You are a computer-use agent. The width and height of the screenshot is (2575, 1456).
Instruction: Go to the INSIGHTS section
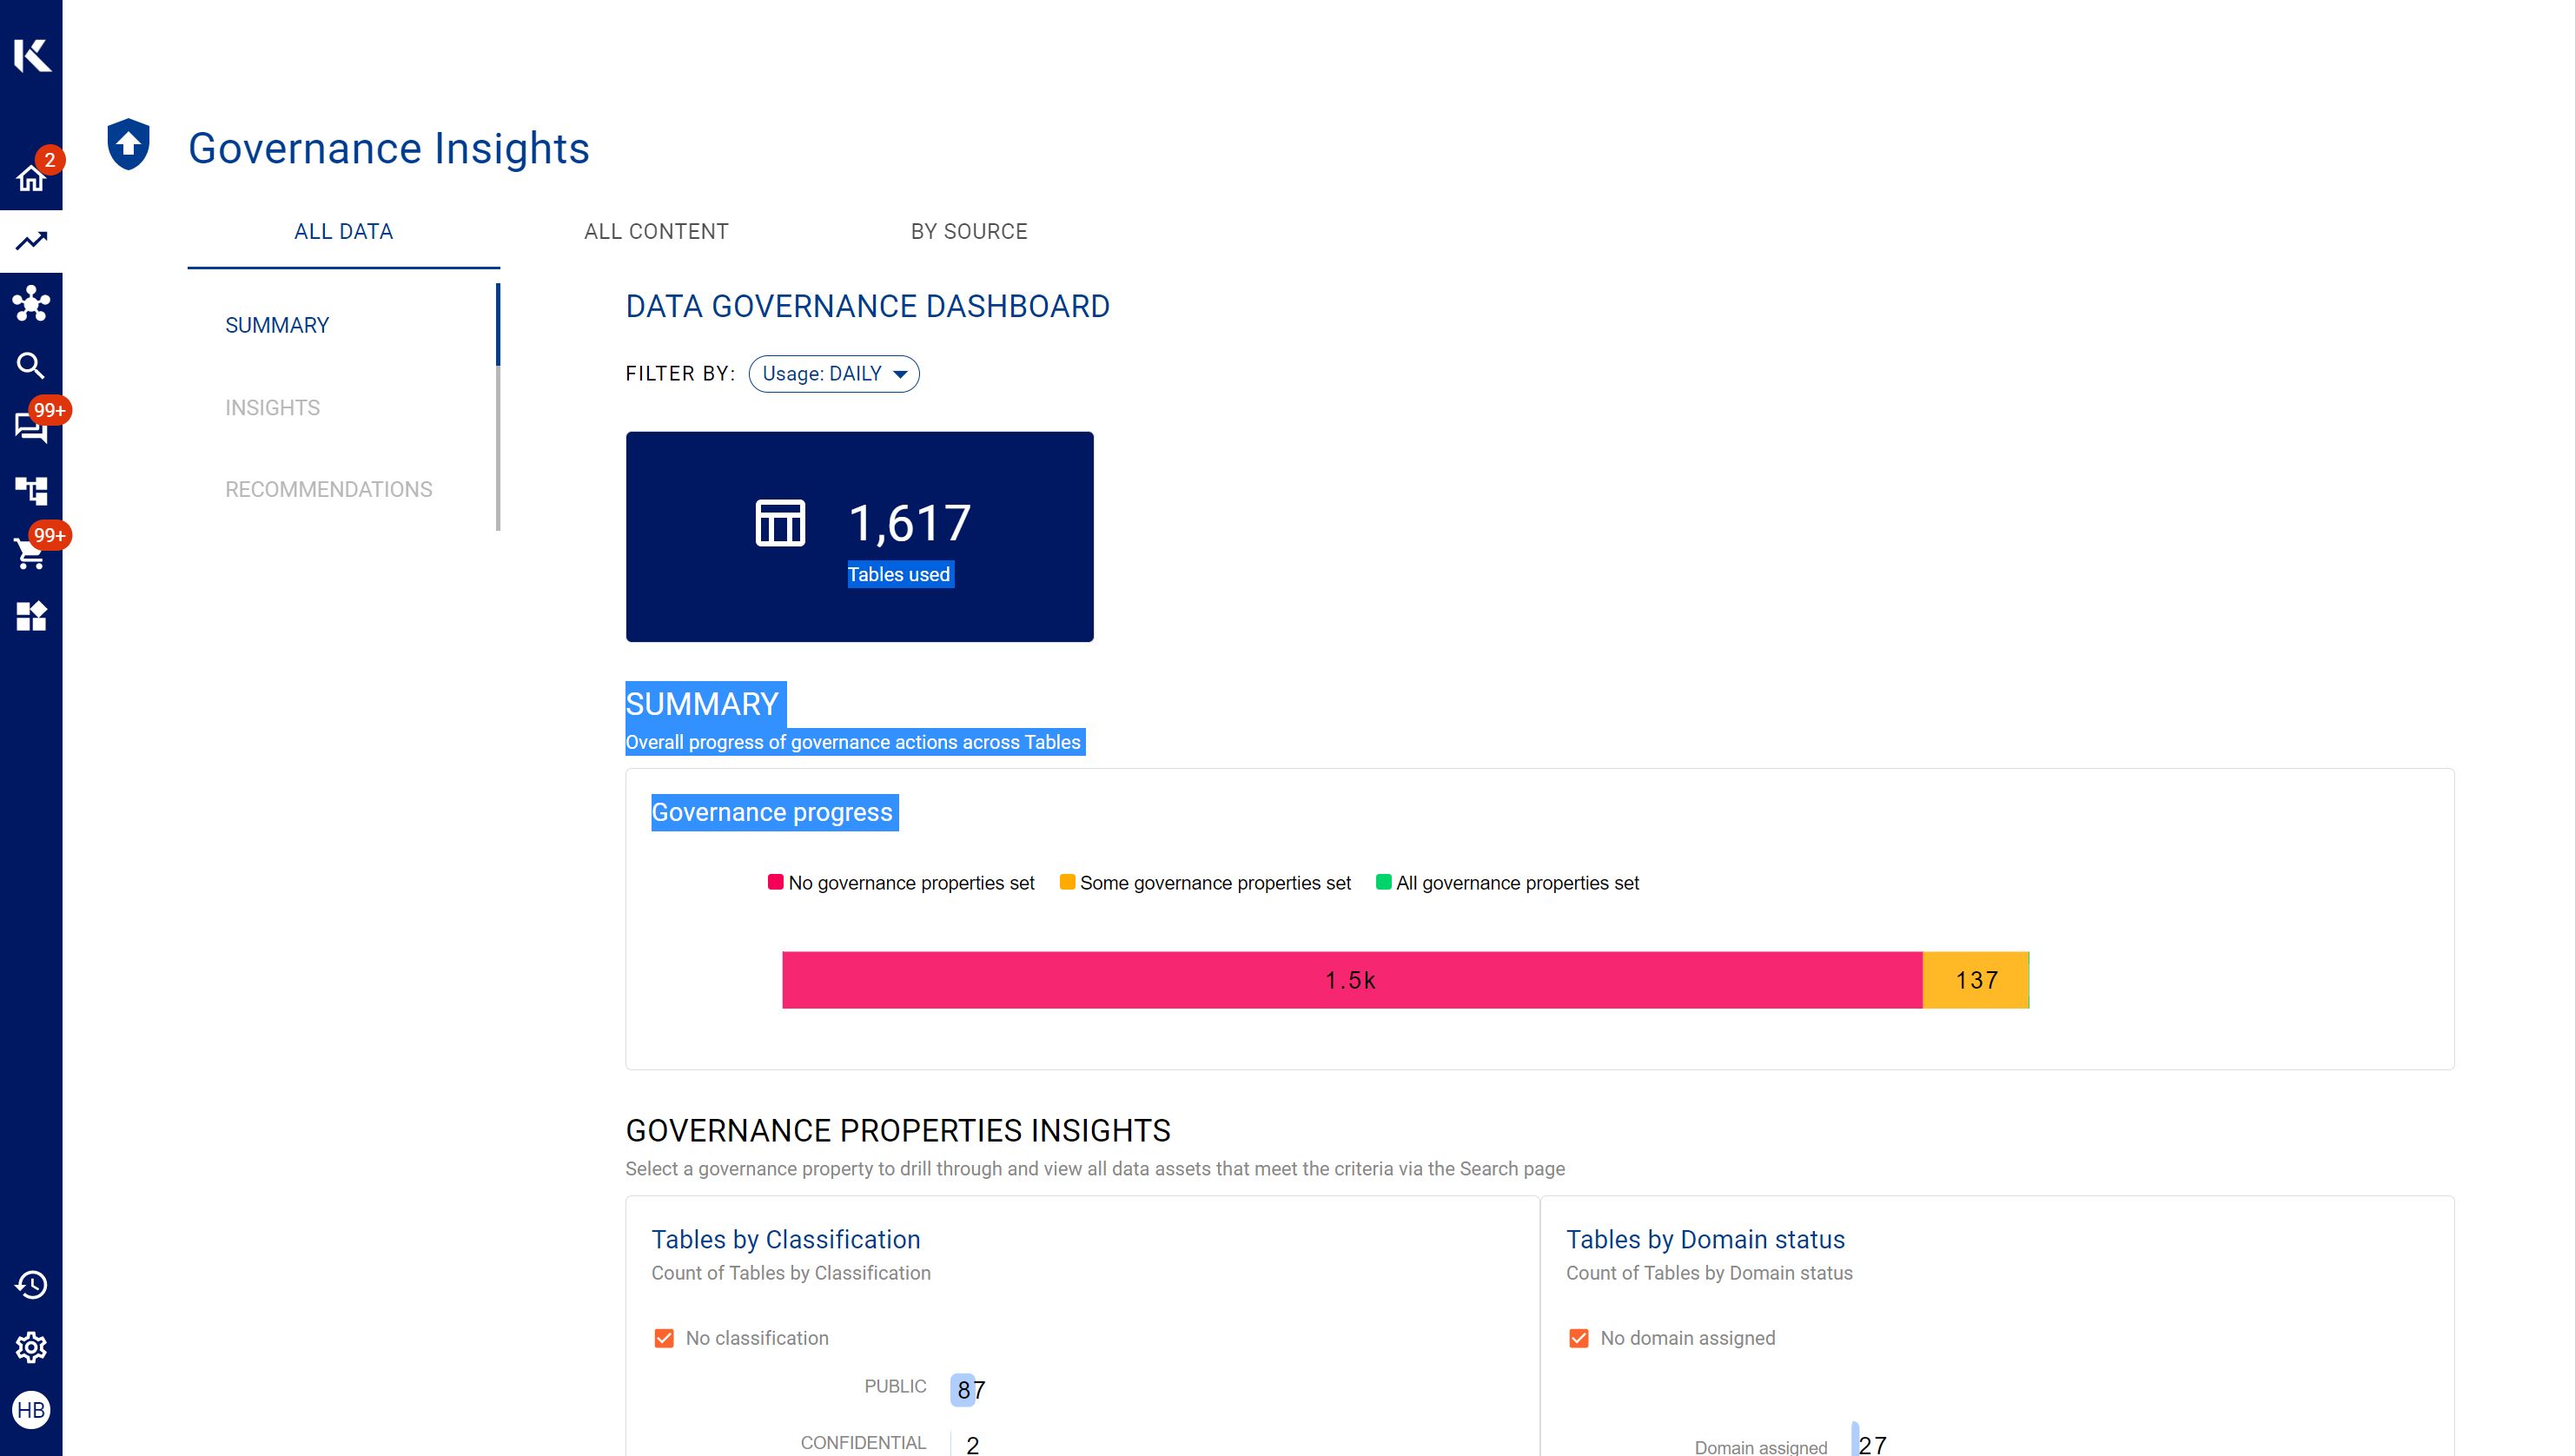(272, 408)
